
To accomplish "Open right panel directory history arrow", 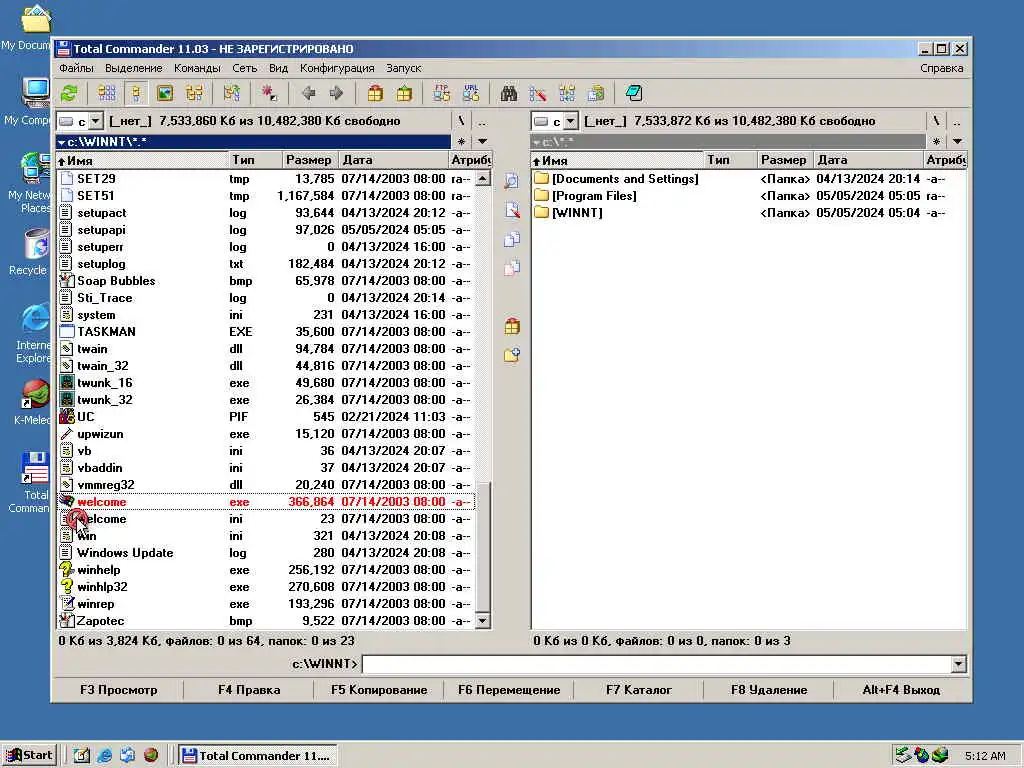I will (x=957, y=141).
